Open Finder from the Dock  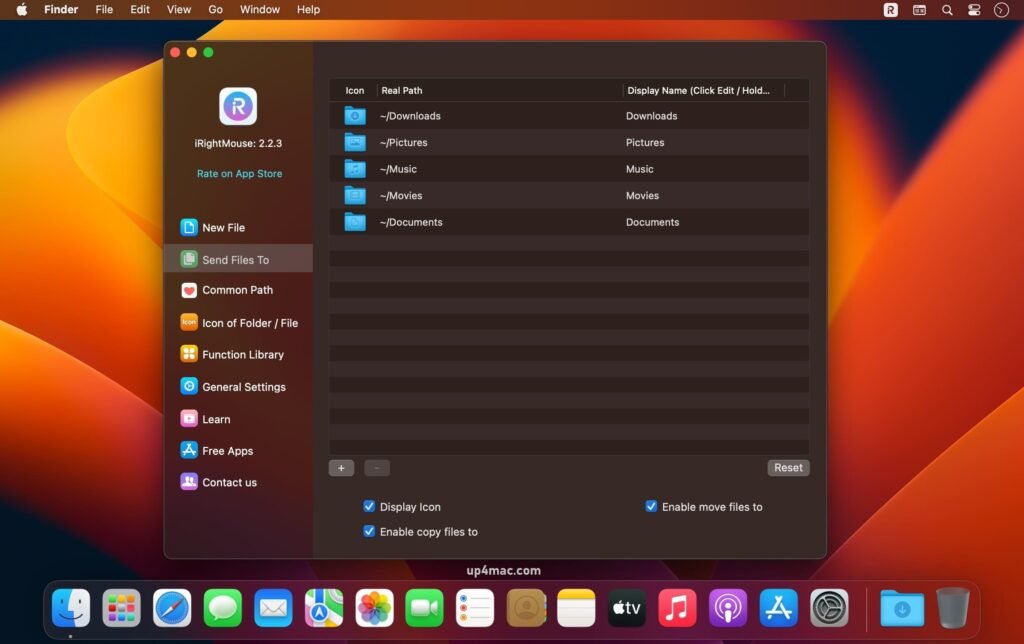coord(70,607)
